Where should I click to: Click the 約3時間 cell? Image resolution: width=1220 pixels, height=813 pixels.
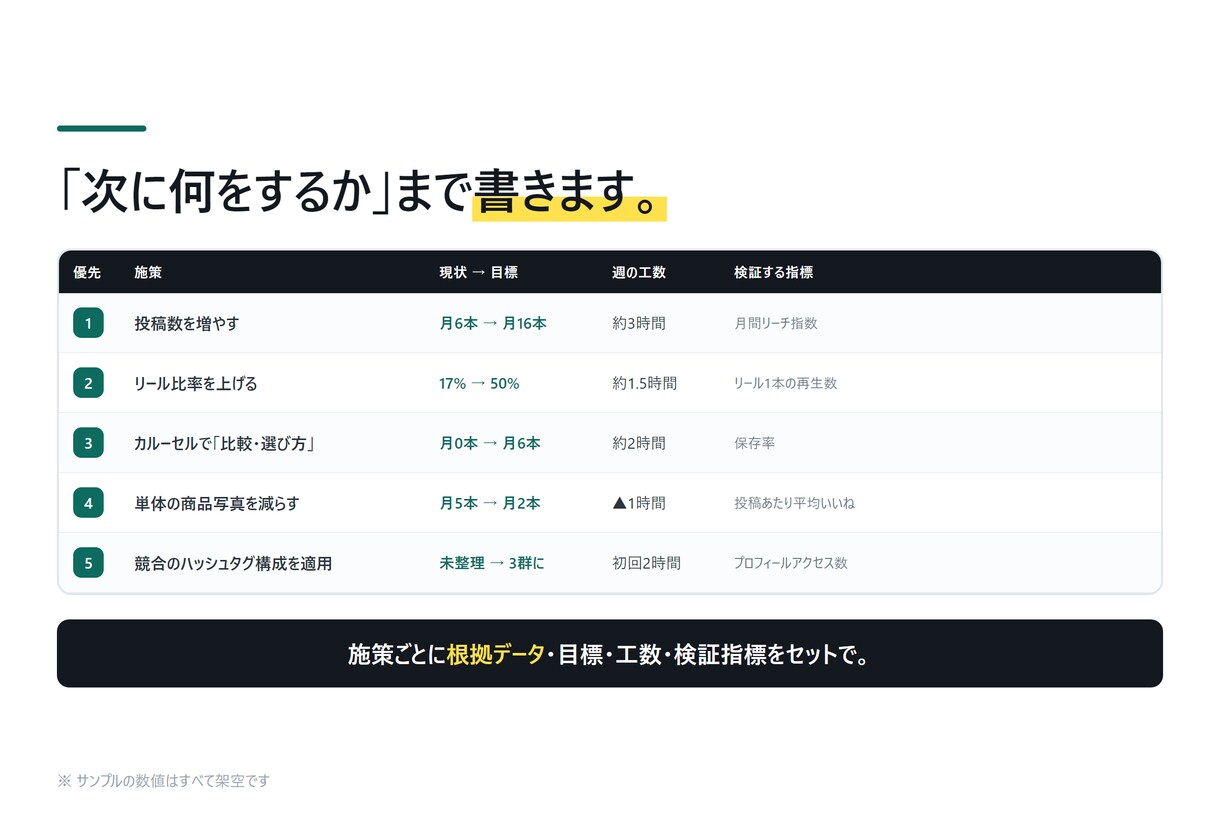639,323
